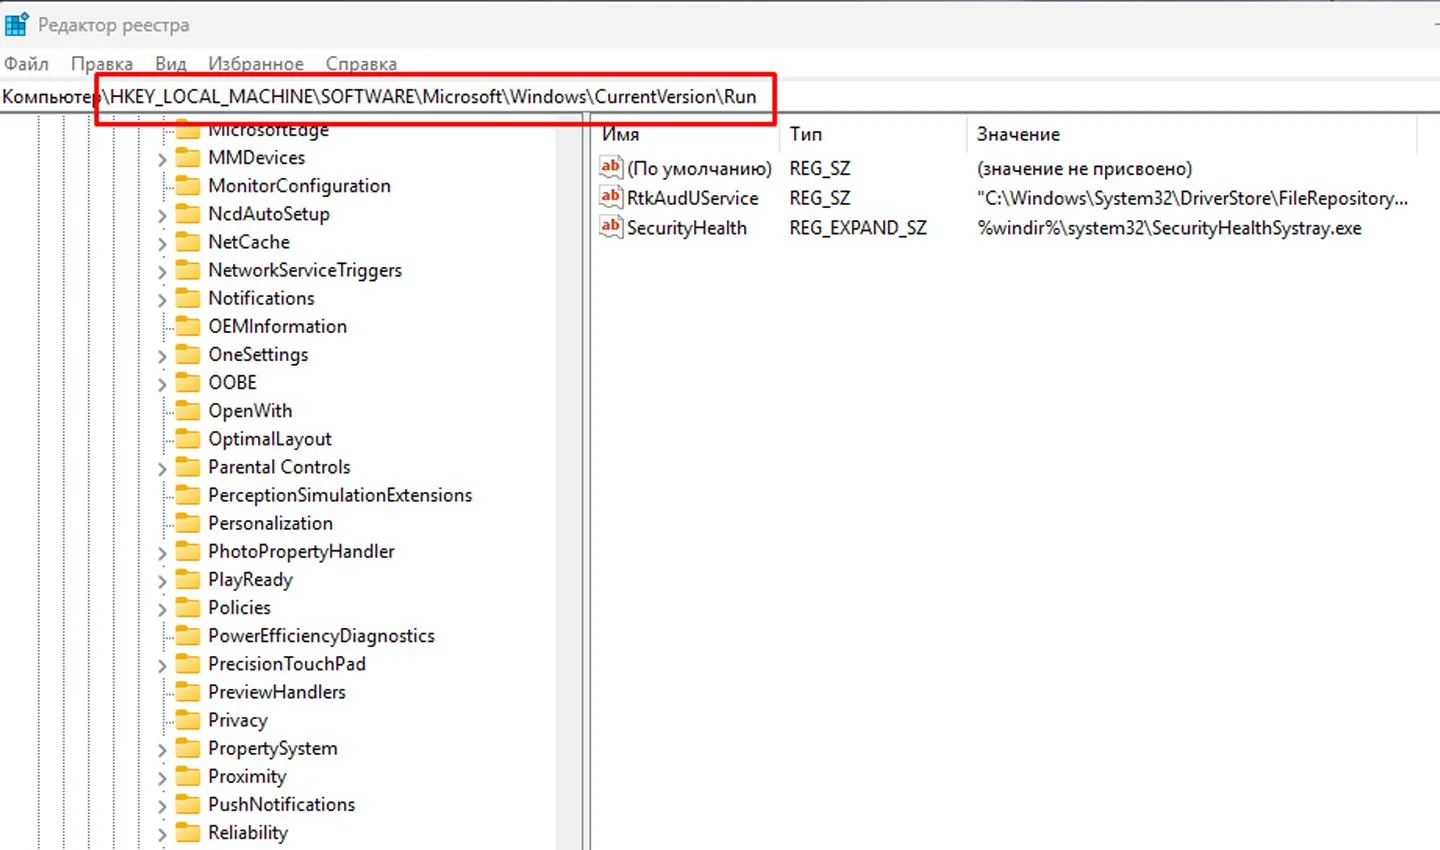
Task: Click the Personalization folder icon
Action: click(x=188, y=523)
